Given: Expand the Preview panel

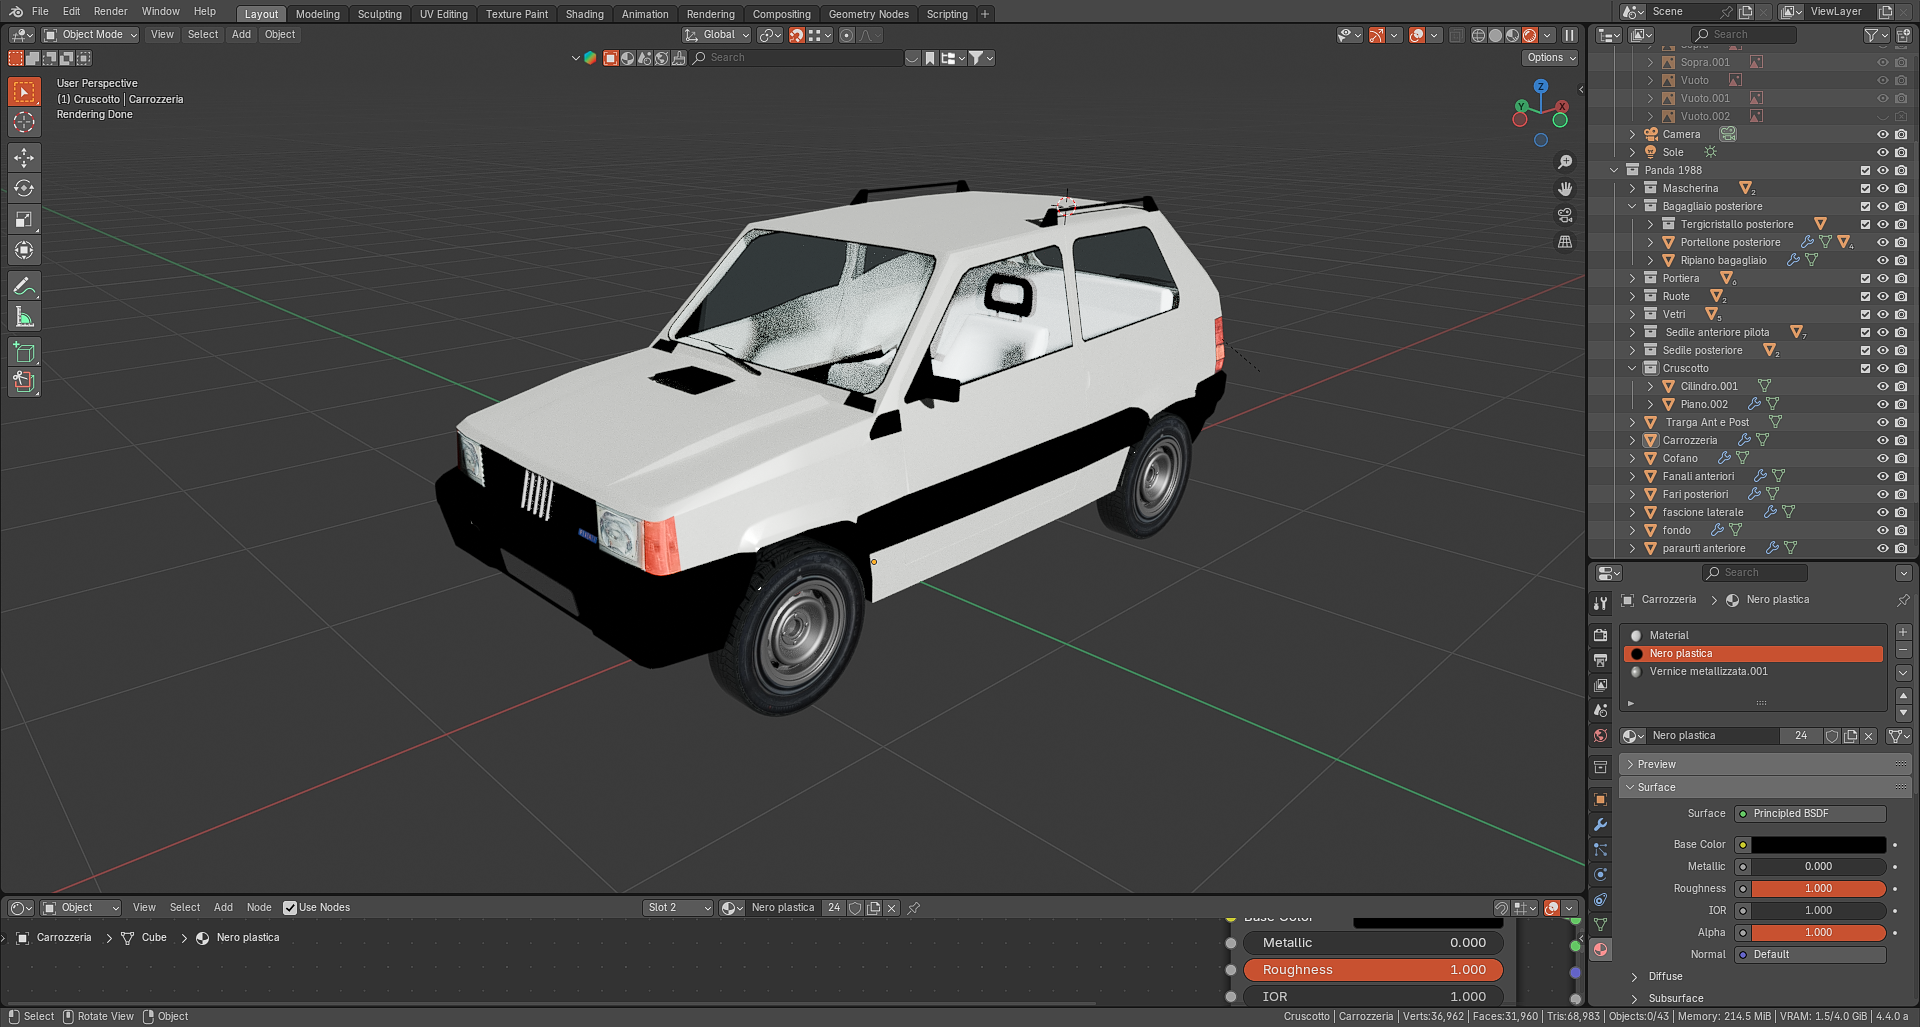Looking at the screenshot, I should [x=1765, y=765].
